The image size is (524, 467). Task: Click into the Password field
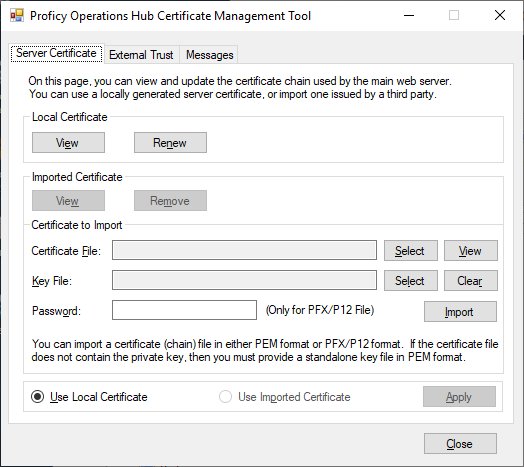pos(184,310)
